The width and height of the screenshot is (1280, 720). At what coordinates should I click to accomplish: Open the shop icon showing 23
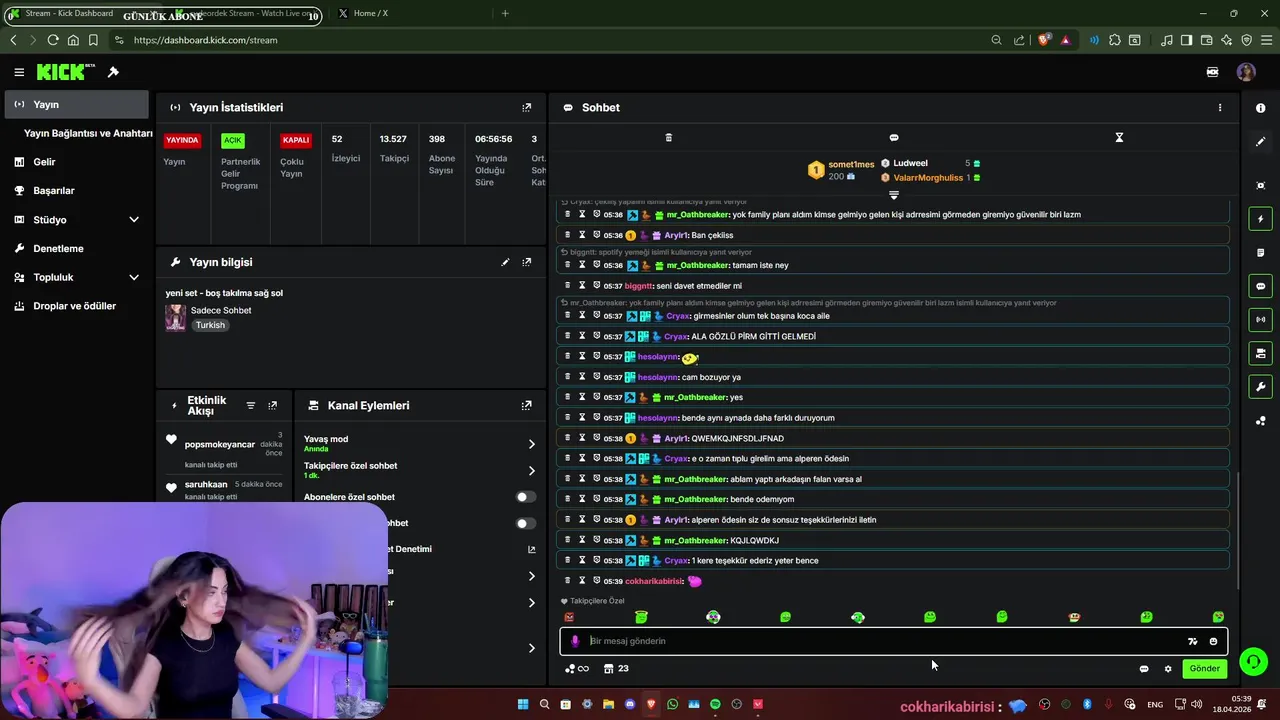coord(616,668)
